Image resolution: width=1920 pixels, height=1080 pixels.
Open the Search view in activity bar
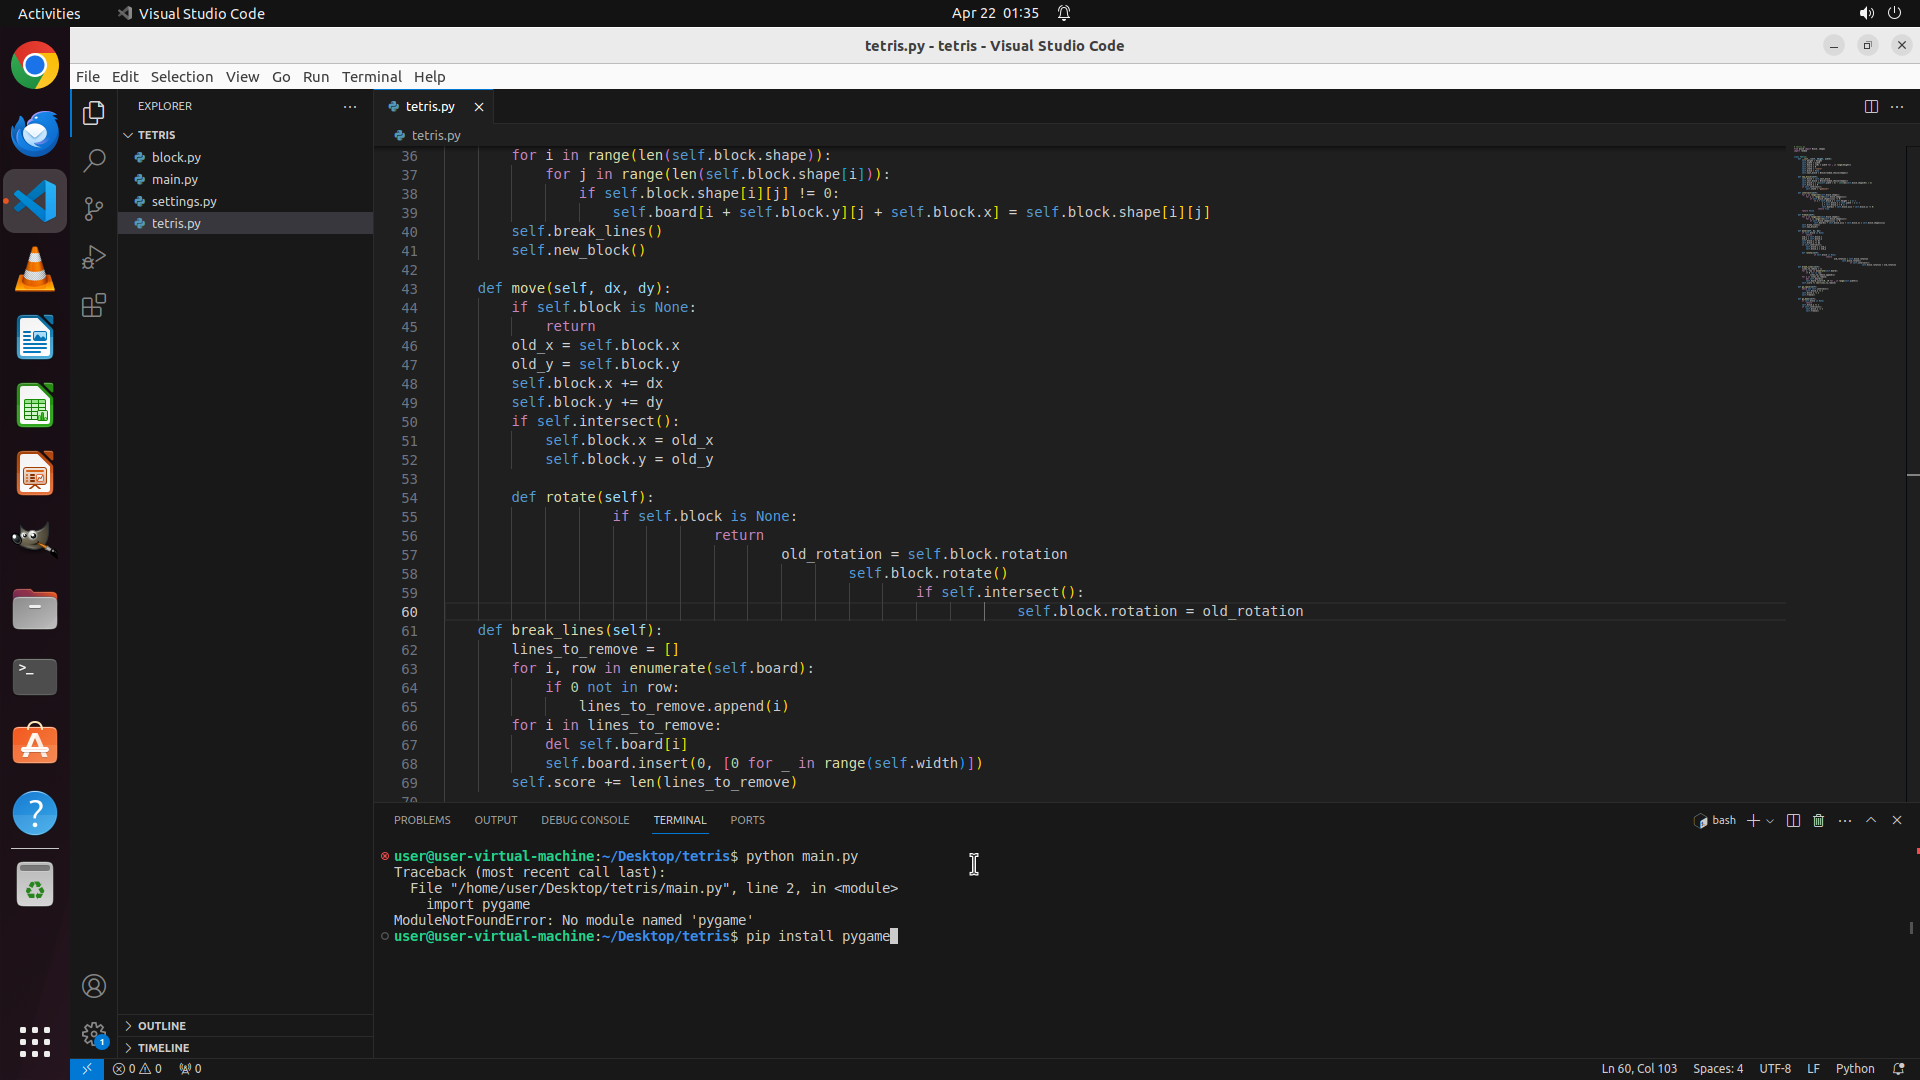94,160
